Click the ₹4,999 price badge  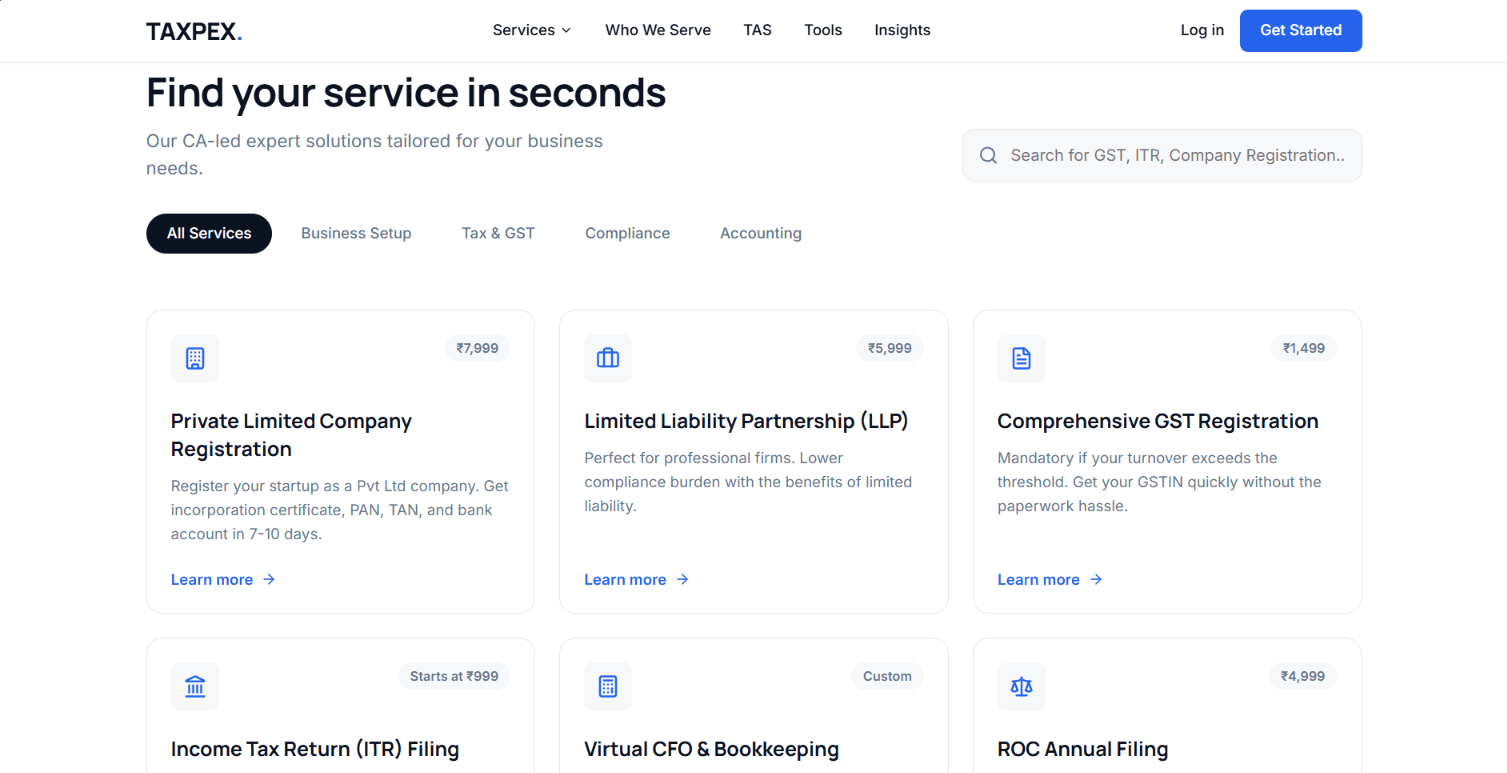tap(1303, 676)
